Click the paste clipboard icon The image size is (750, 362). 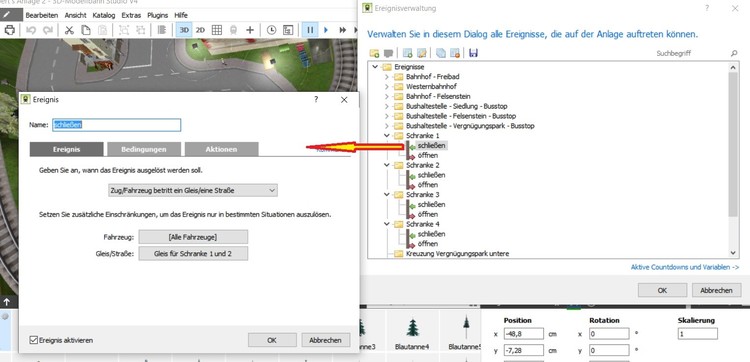click(102, 30)
